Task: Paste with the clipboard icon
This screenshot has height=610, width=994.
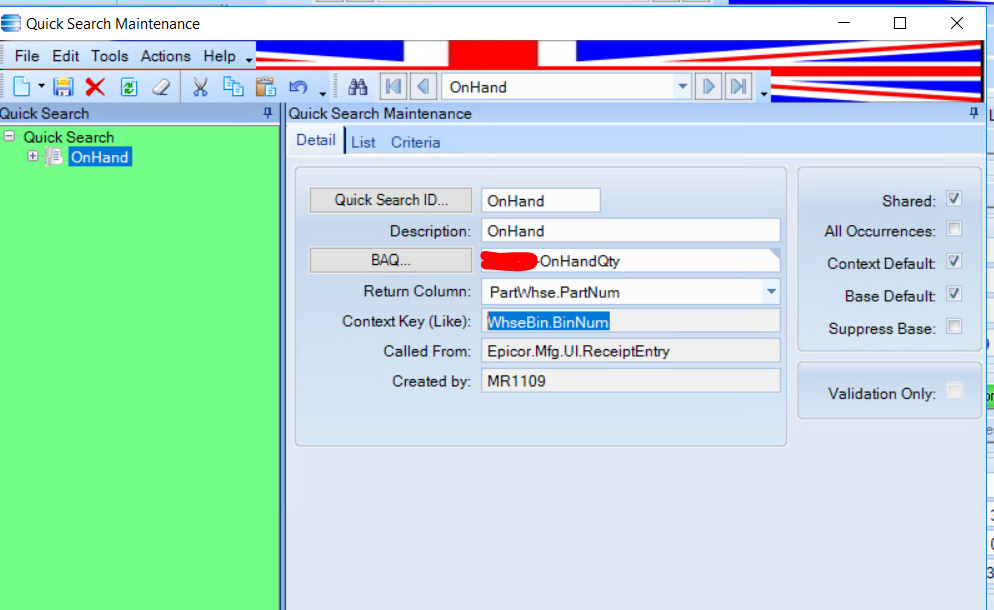Action: point(266,86)
